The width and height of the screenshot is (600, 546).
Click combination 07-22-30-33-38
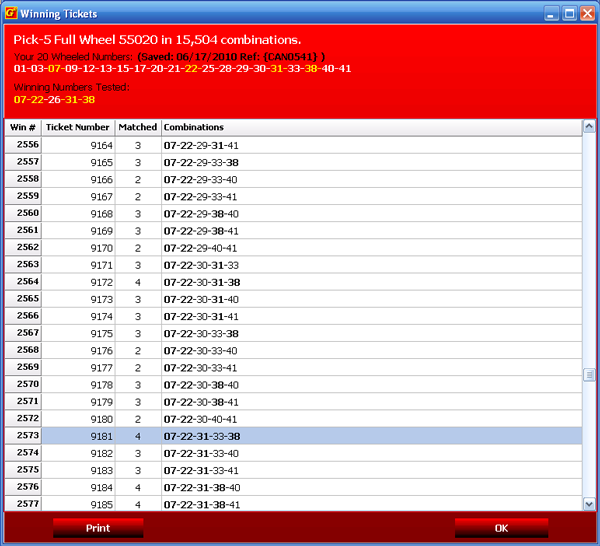[201, 334]
